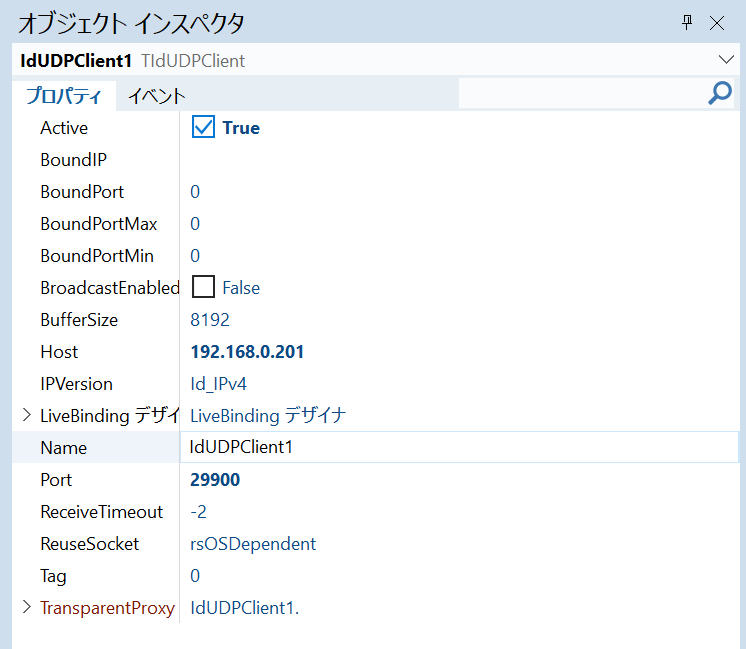Select the ReceiveTimeout property row
The width and height of the screenshot is (746, 649).
tap(101, 511)
